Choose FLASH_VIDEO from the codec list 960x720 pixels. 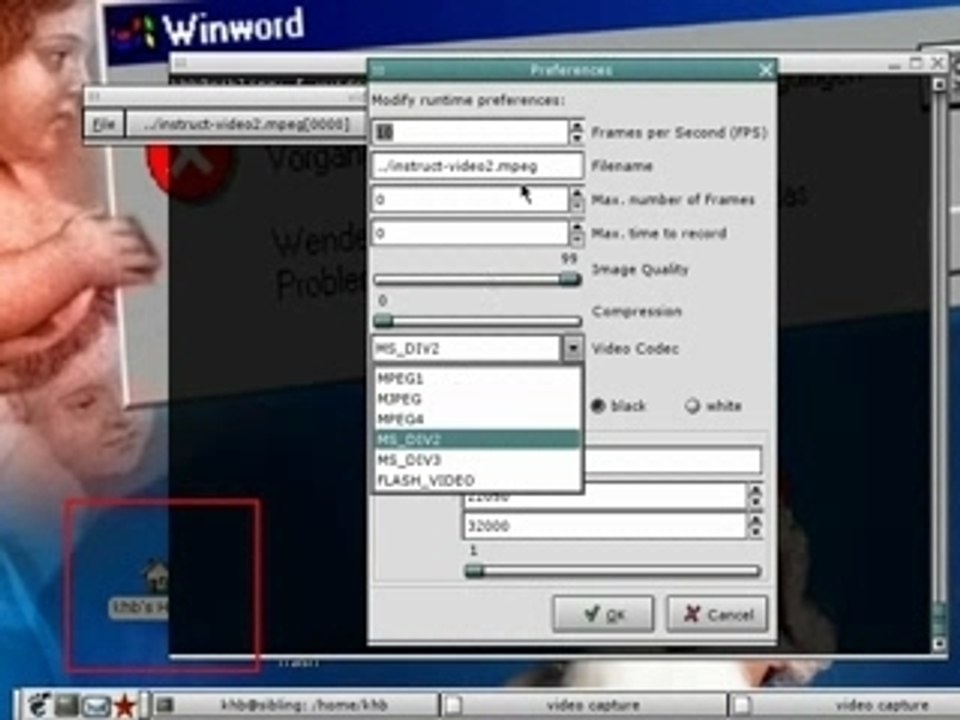coord(478,480)
